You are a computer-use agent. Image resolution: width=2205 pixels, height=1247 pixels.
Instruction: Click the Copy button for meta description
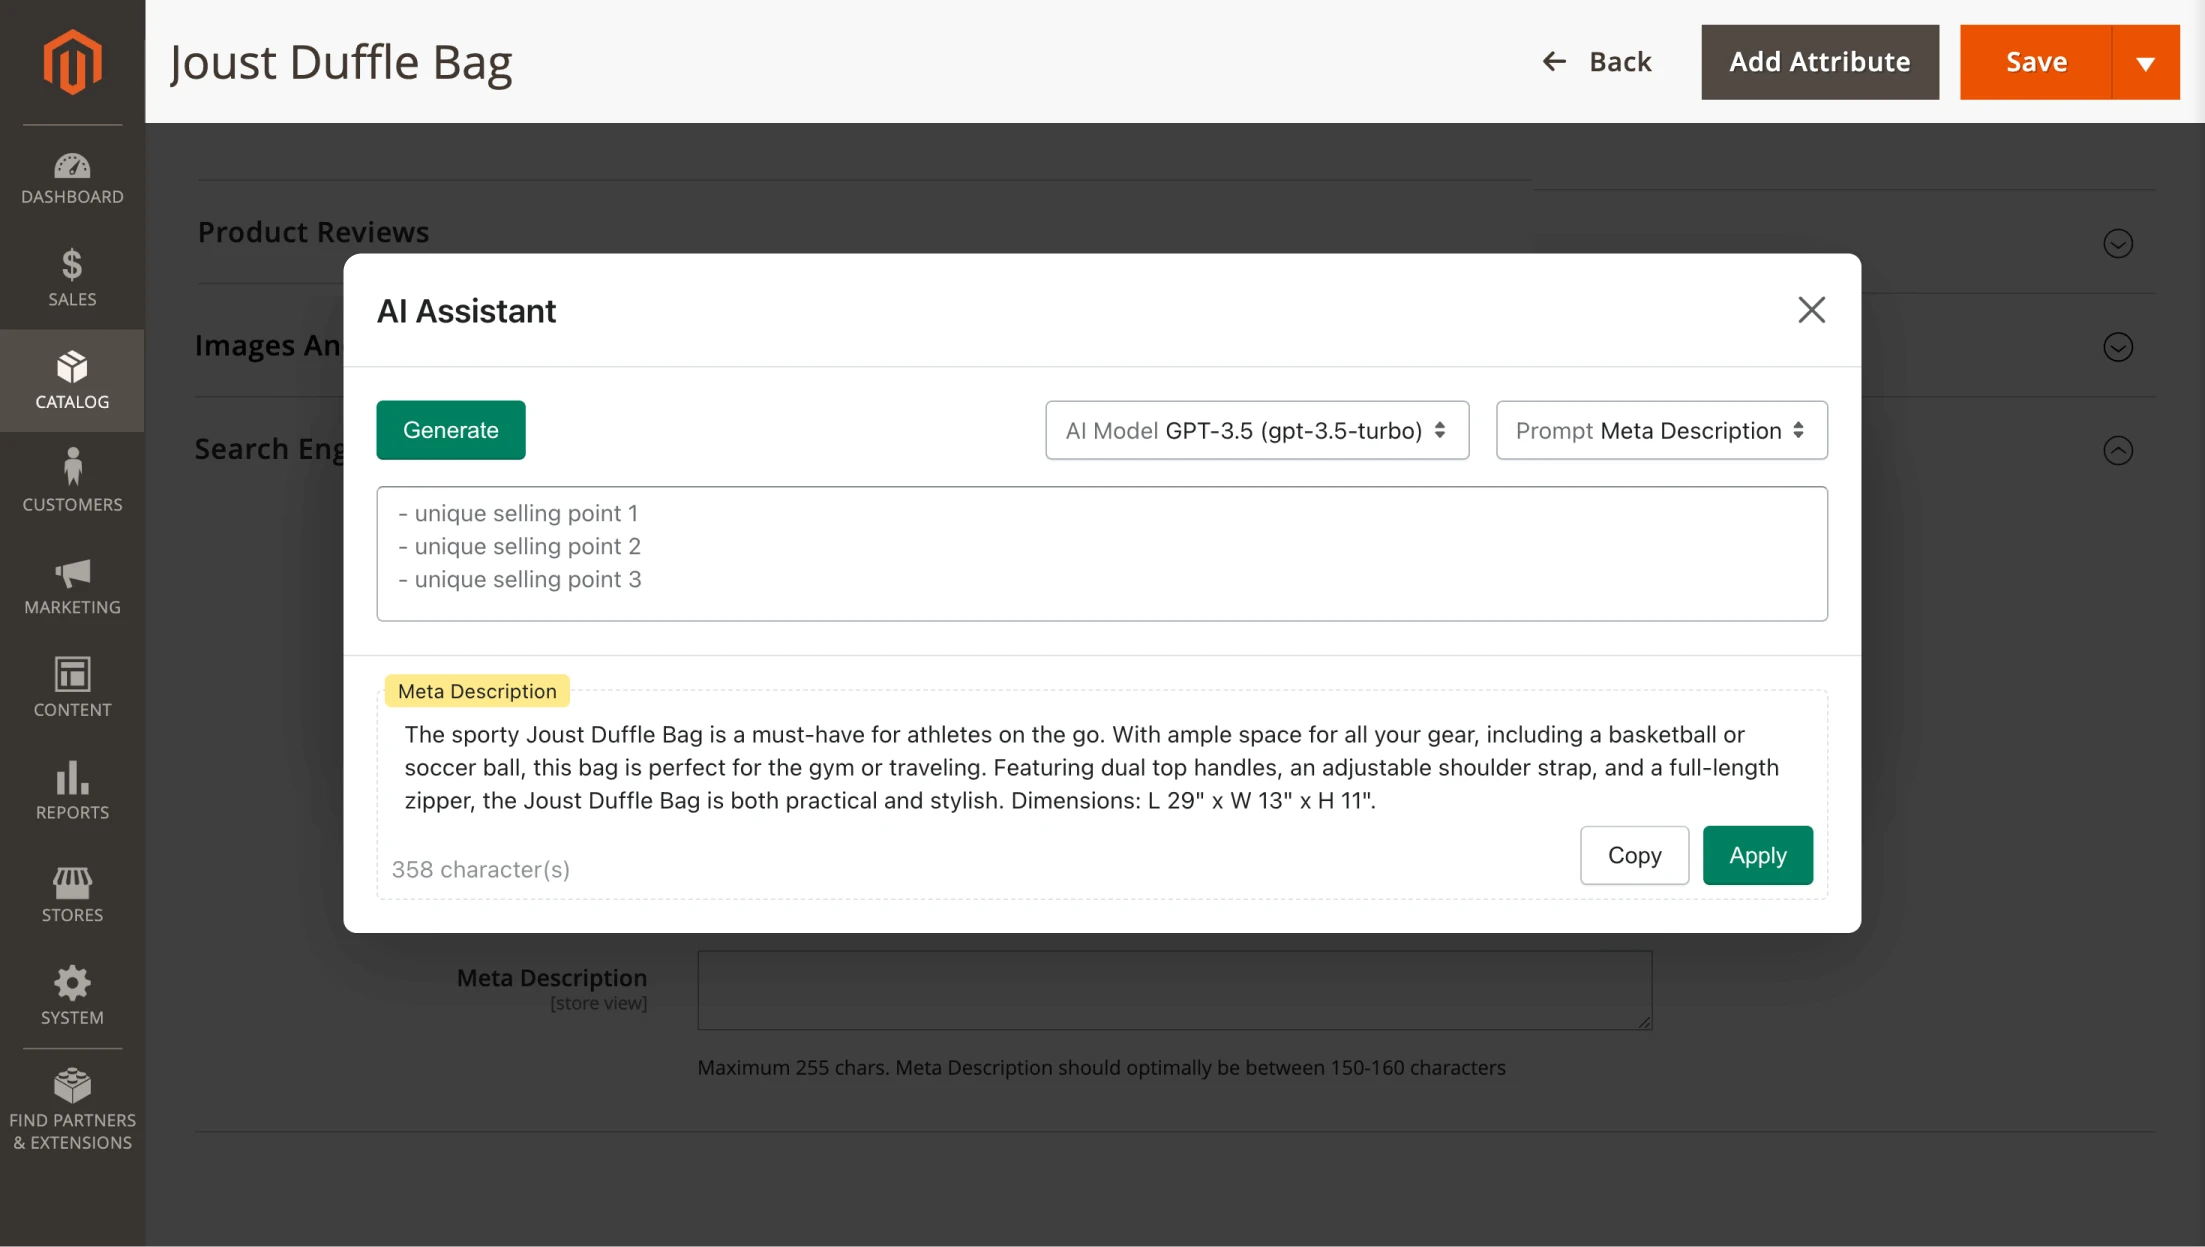[x=1634, y=855]
